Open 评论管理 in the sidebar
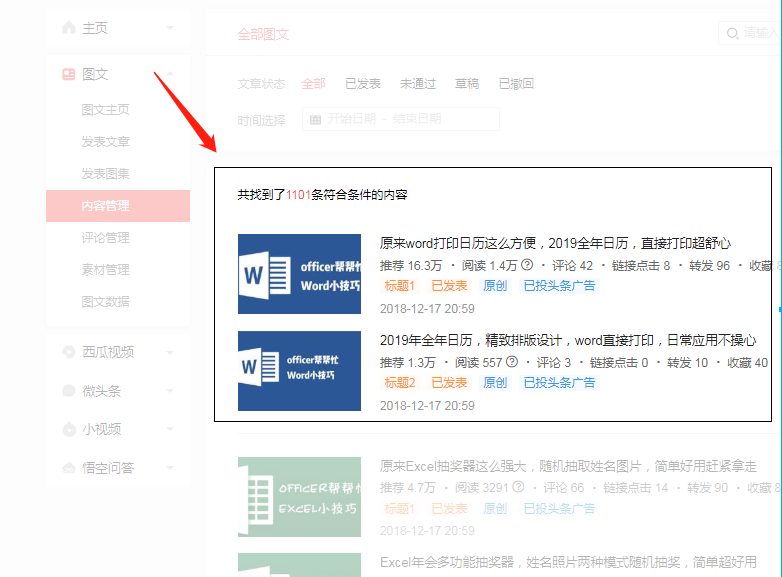The width and height of the screenshot is (782, 577). point(105,237)
